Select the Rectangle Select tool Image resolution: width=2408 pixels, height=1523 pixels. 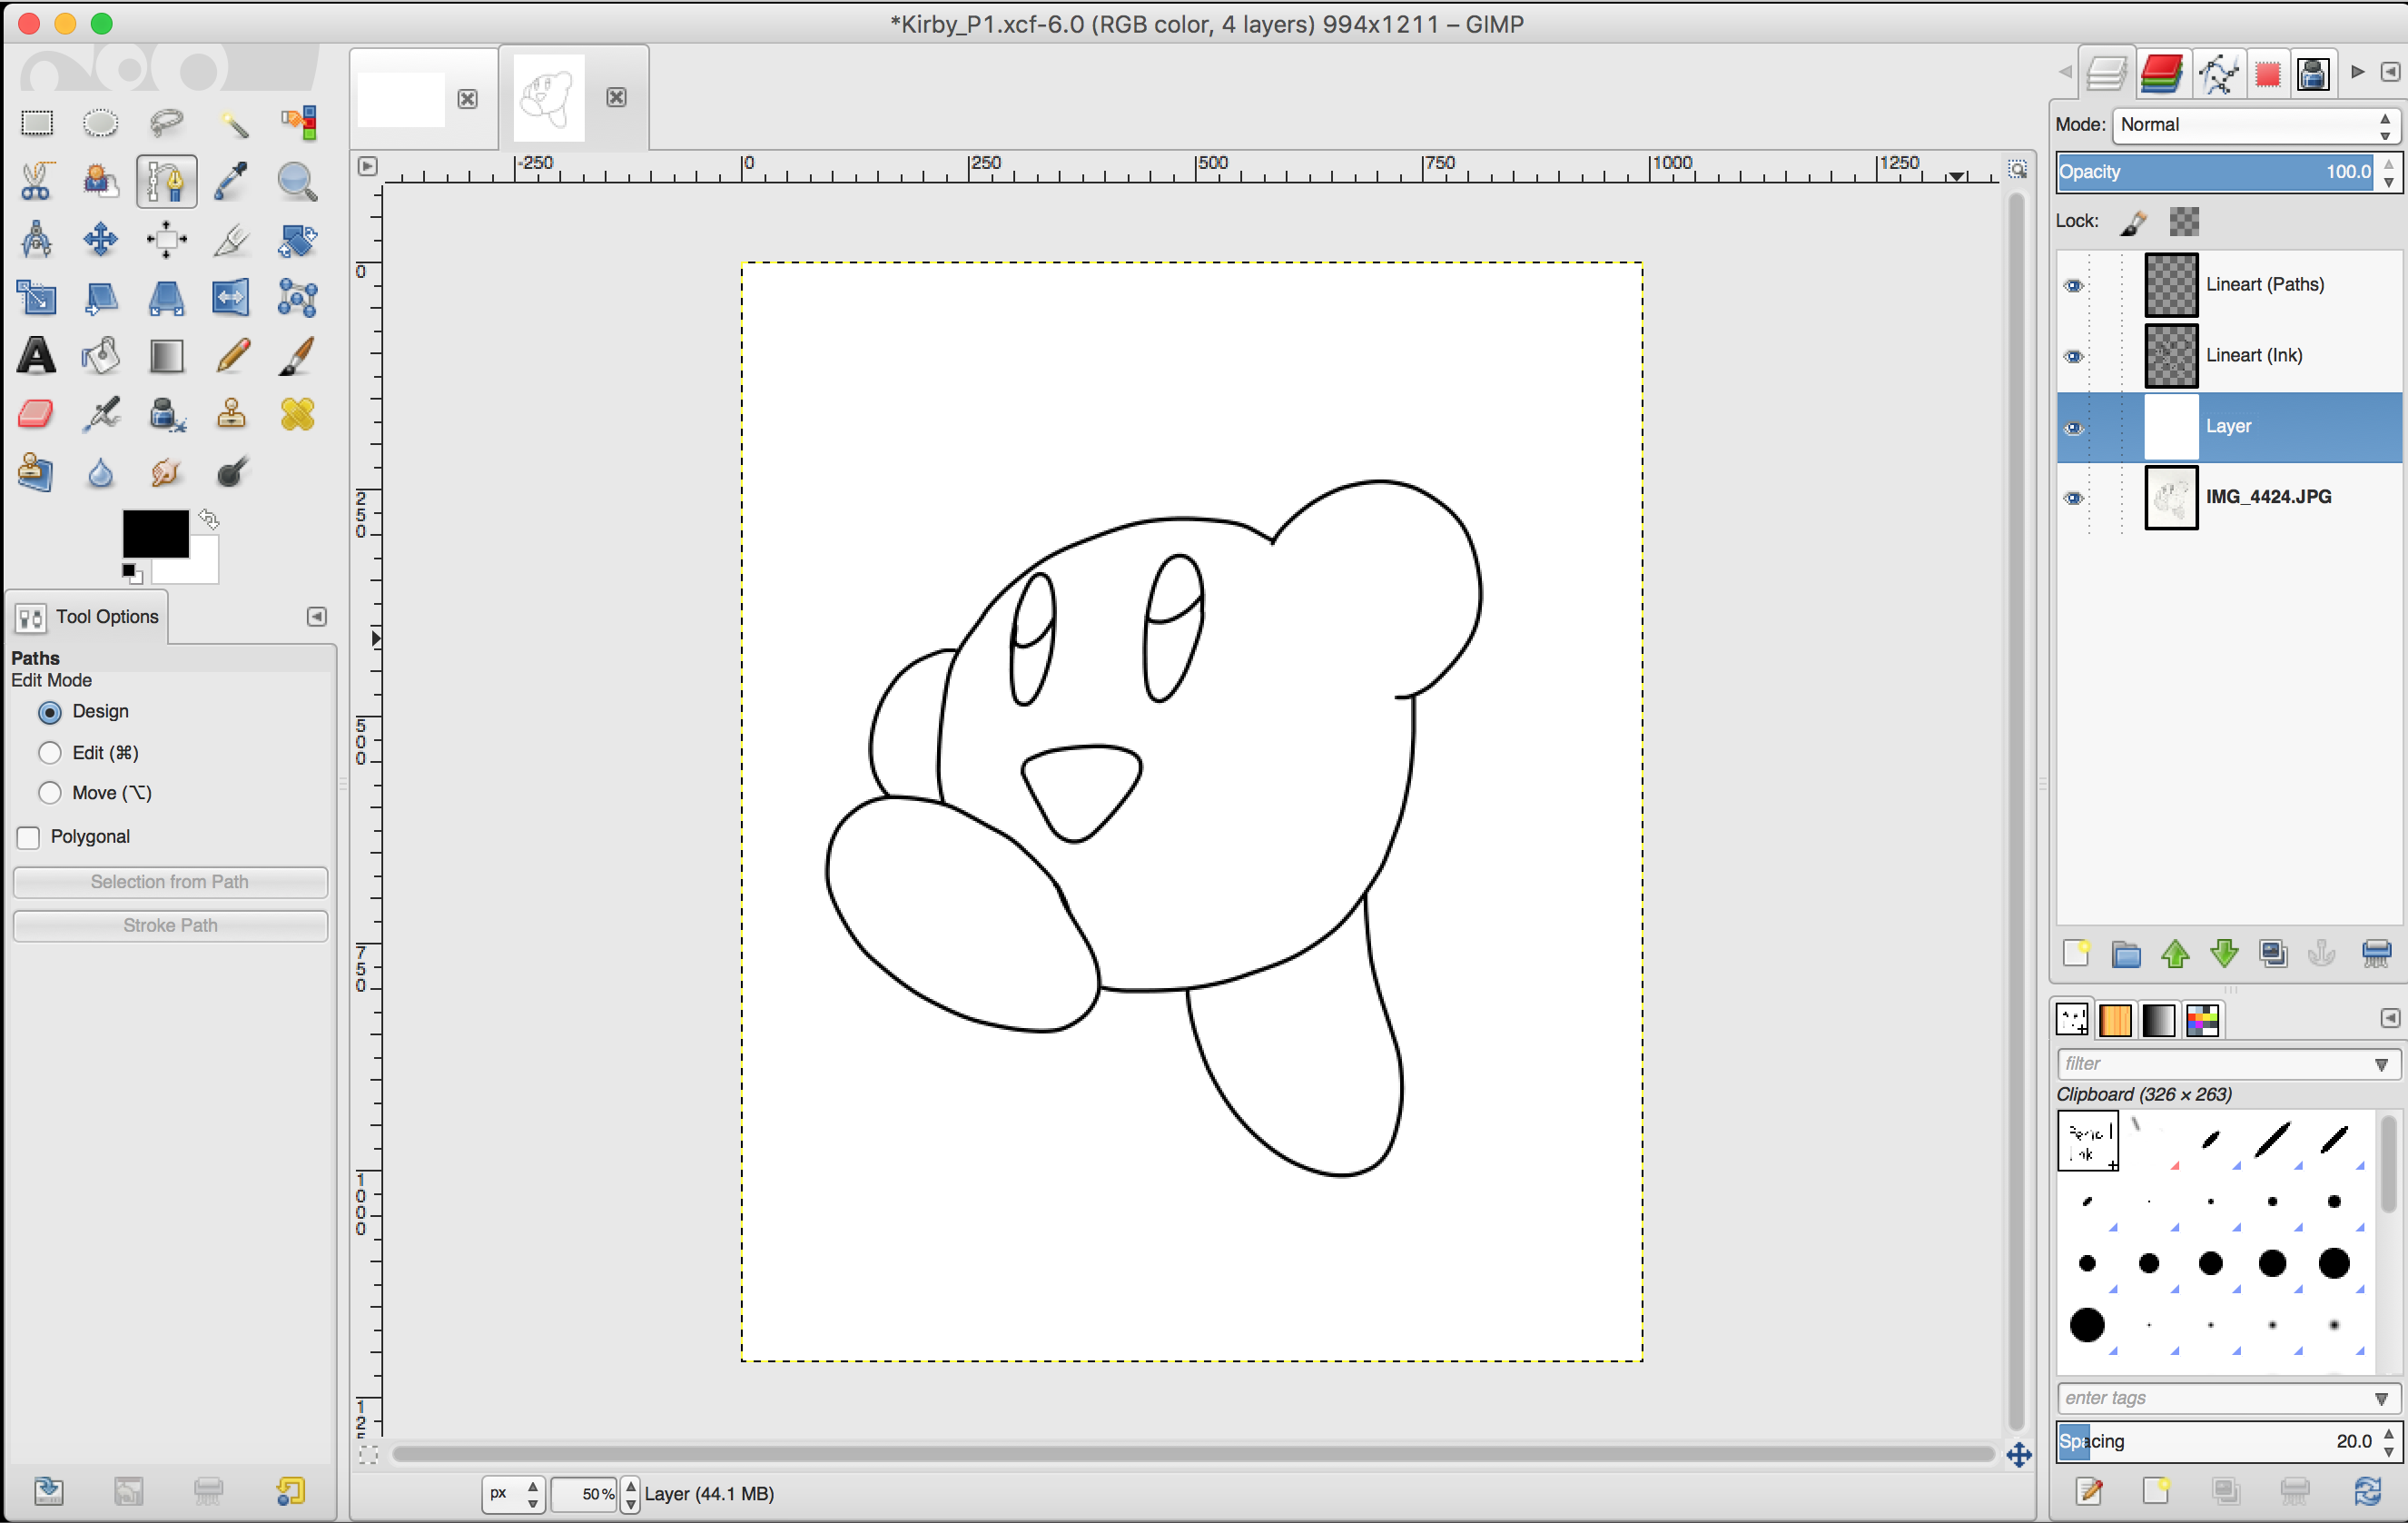[x=37, y=123]
